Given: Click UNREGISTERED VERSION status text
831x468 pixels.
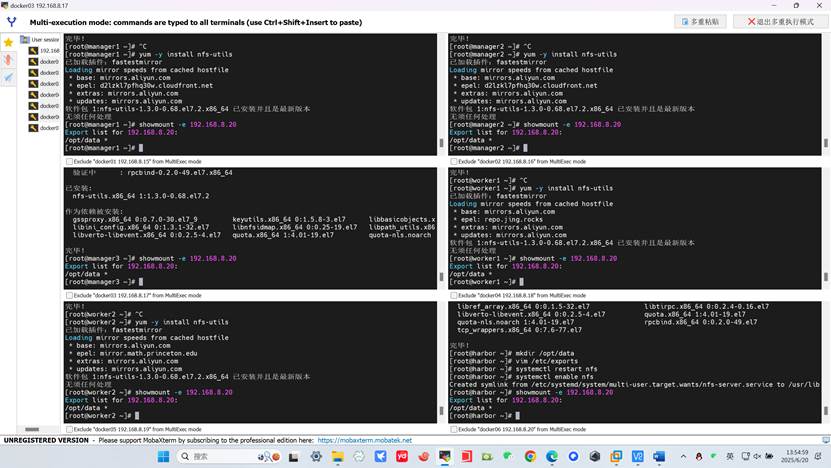Looking at the screenshot, I should (46, 440).
